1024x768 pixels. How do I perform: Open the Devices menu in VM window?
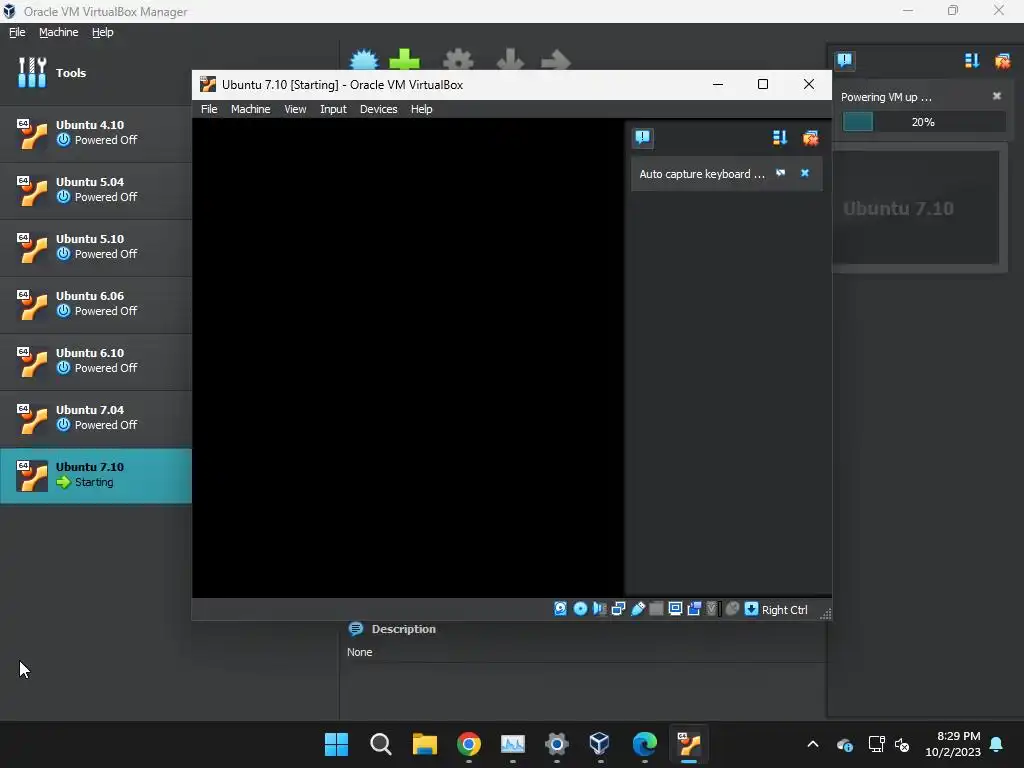click(x=378, y=109)
